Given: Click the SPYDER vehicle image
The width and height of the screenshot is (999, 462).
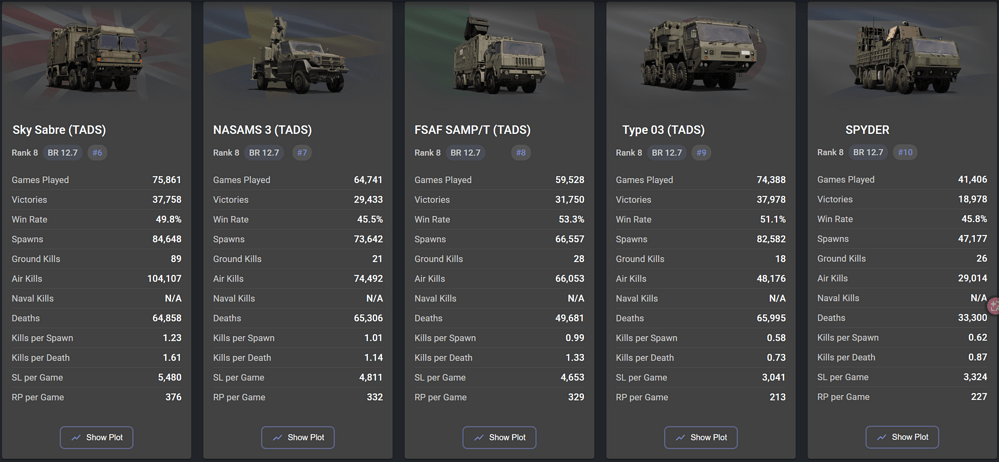Looking at the screenshot, I should [x=902, y=60].
